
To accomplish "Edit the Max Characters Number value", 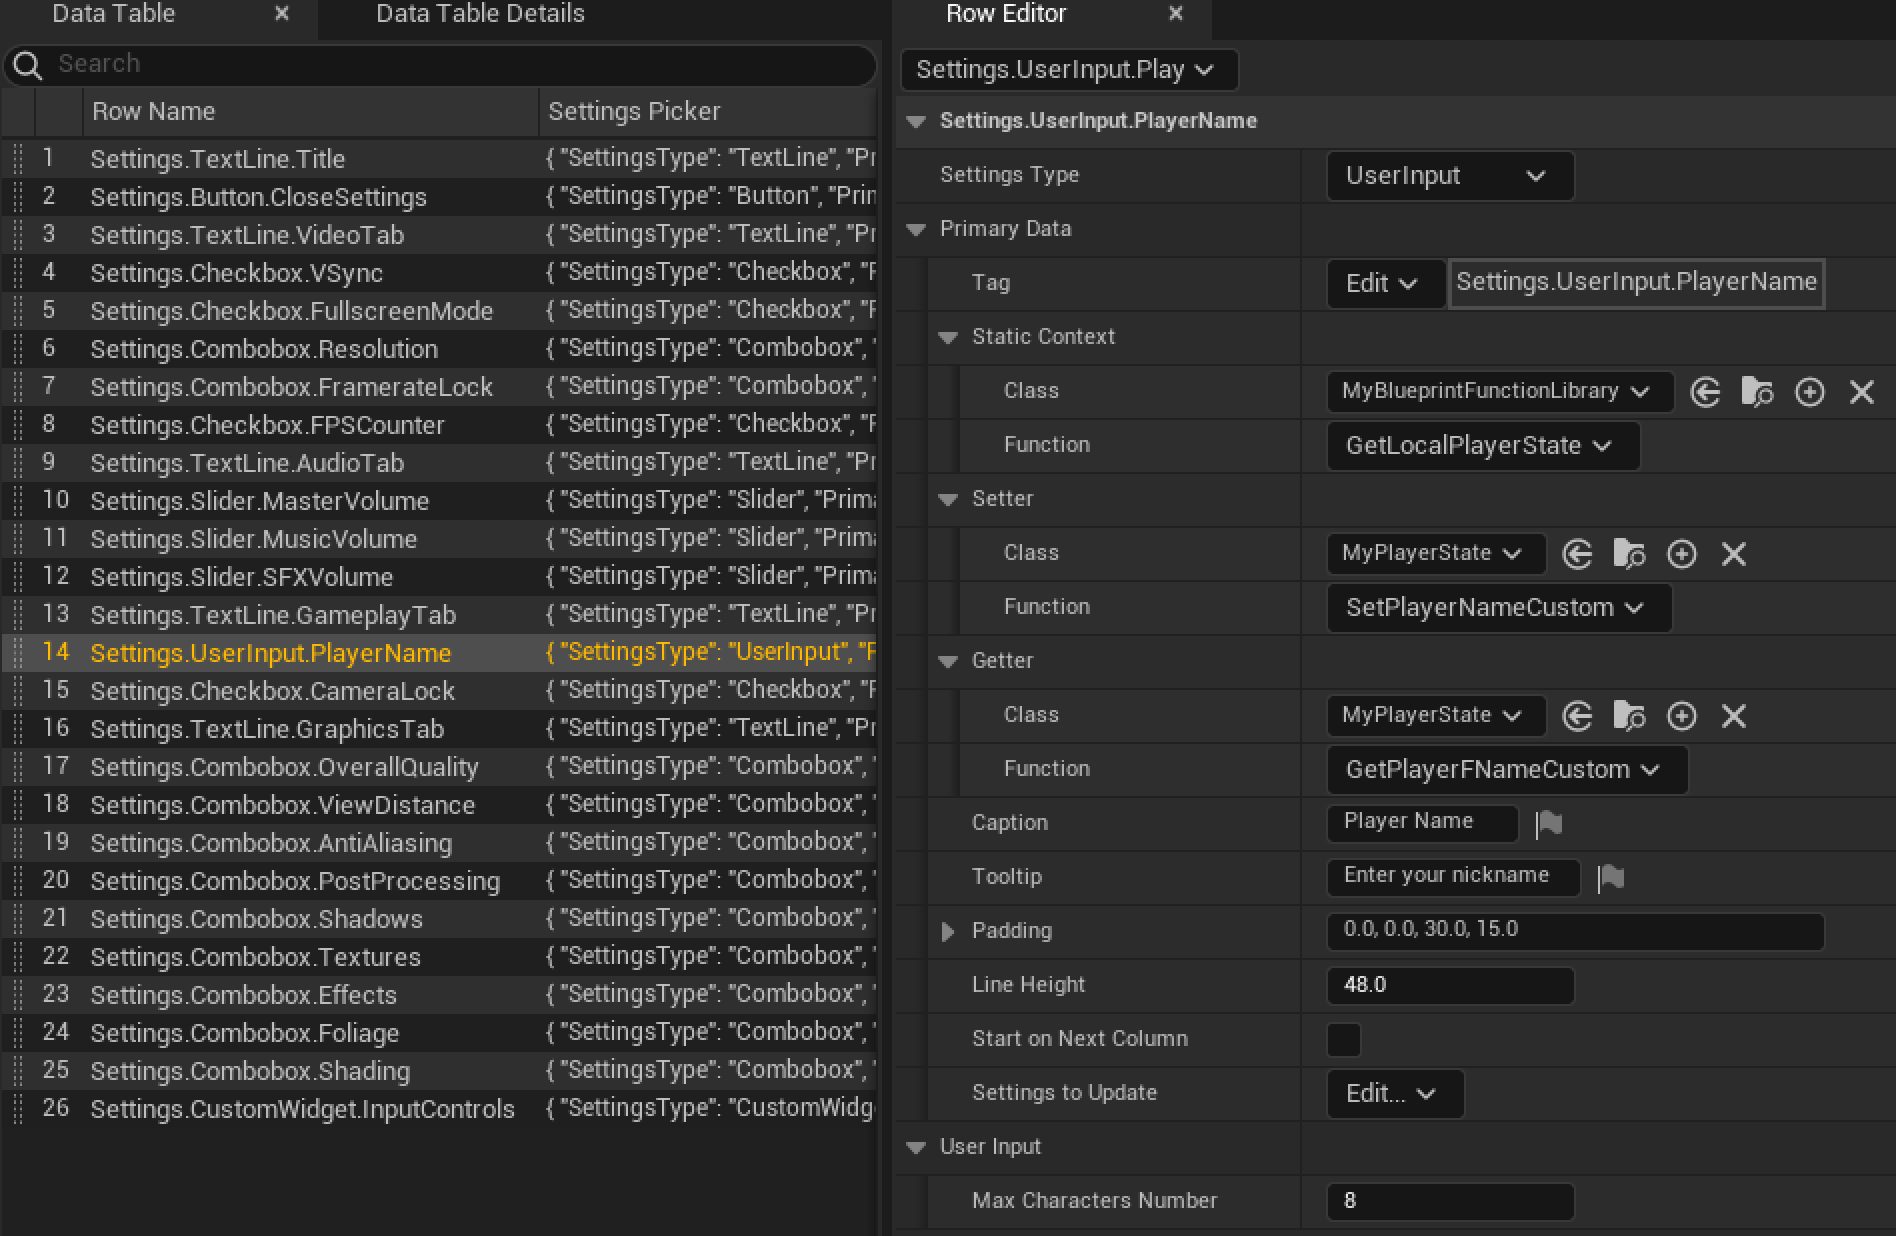I will [x=1448, y=1201].
